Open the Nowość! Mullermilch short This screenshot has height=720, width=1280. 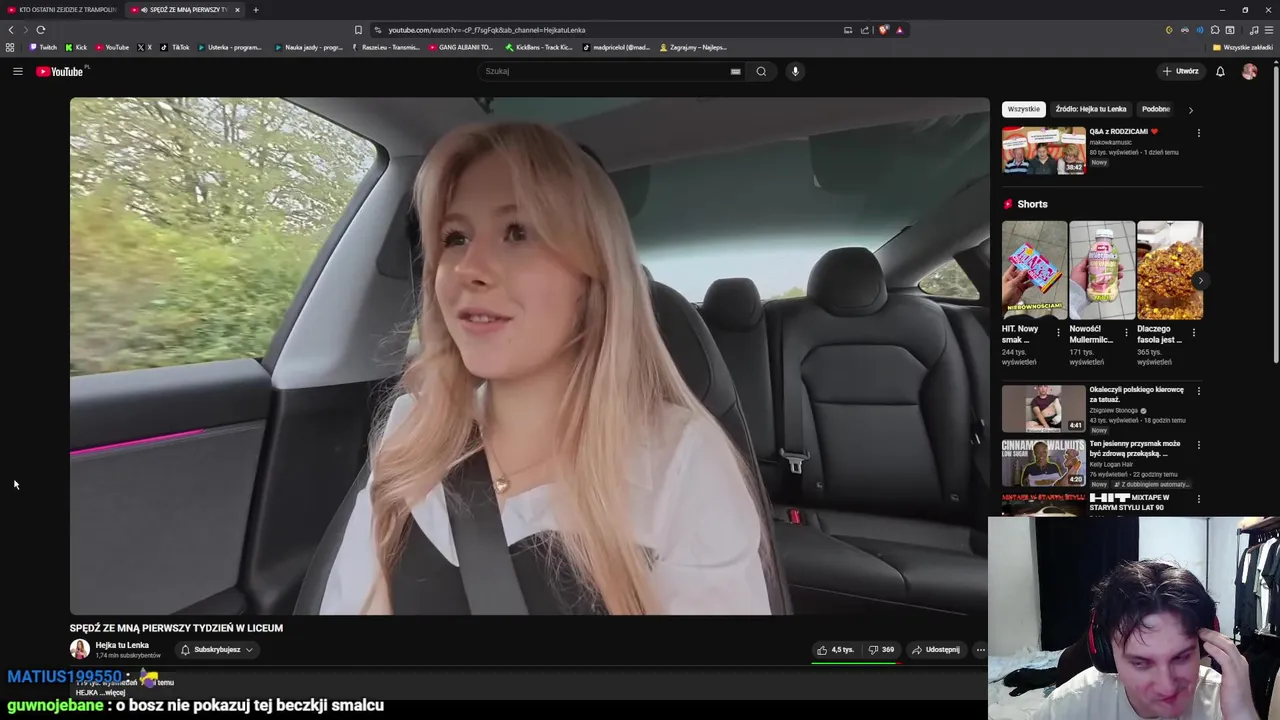pos(1102,270)
